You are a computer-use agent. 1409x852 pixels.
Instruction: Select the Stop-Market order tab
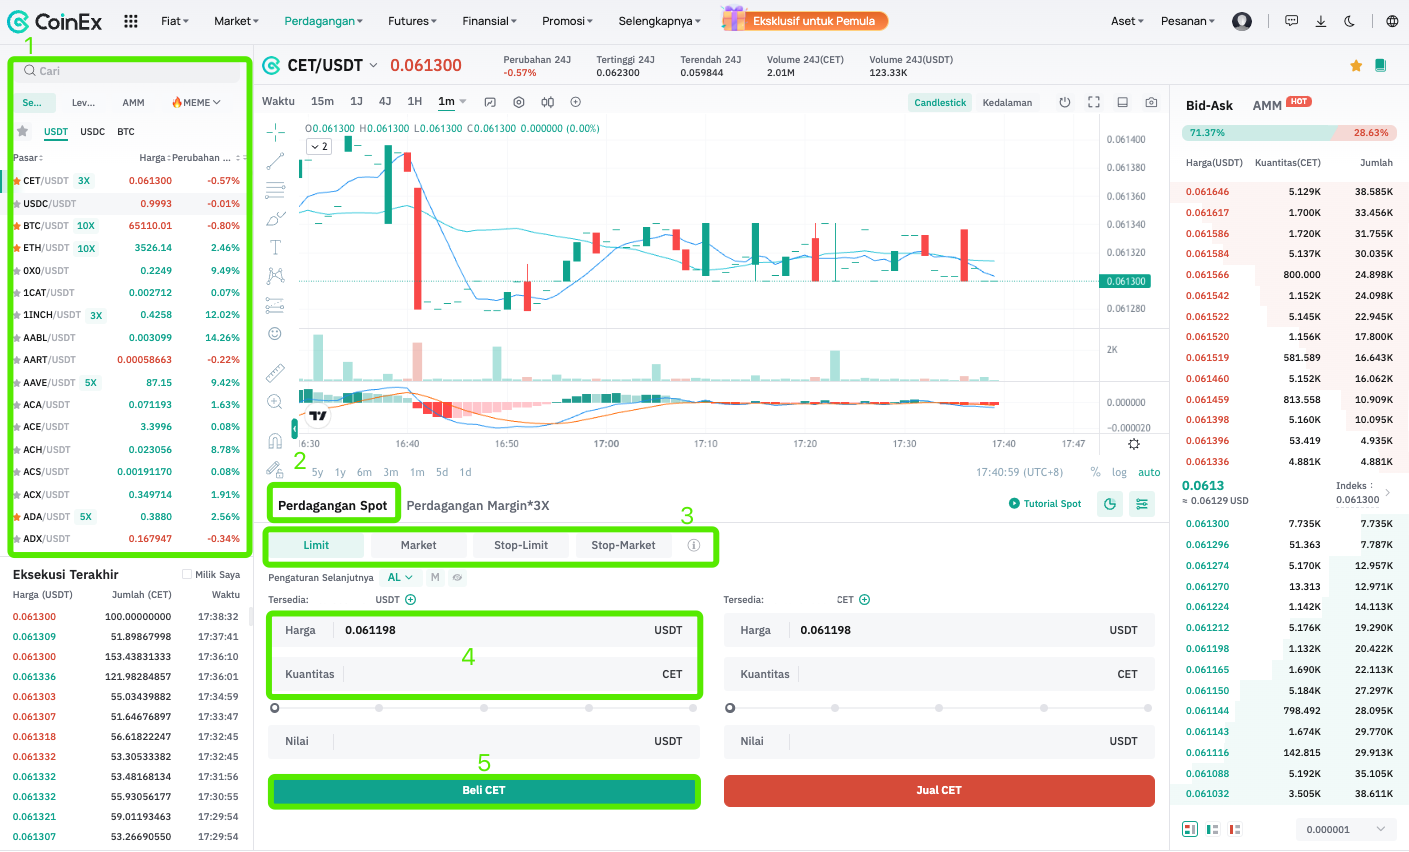[x=623, y=545]
